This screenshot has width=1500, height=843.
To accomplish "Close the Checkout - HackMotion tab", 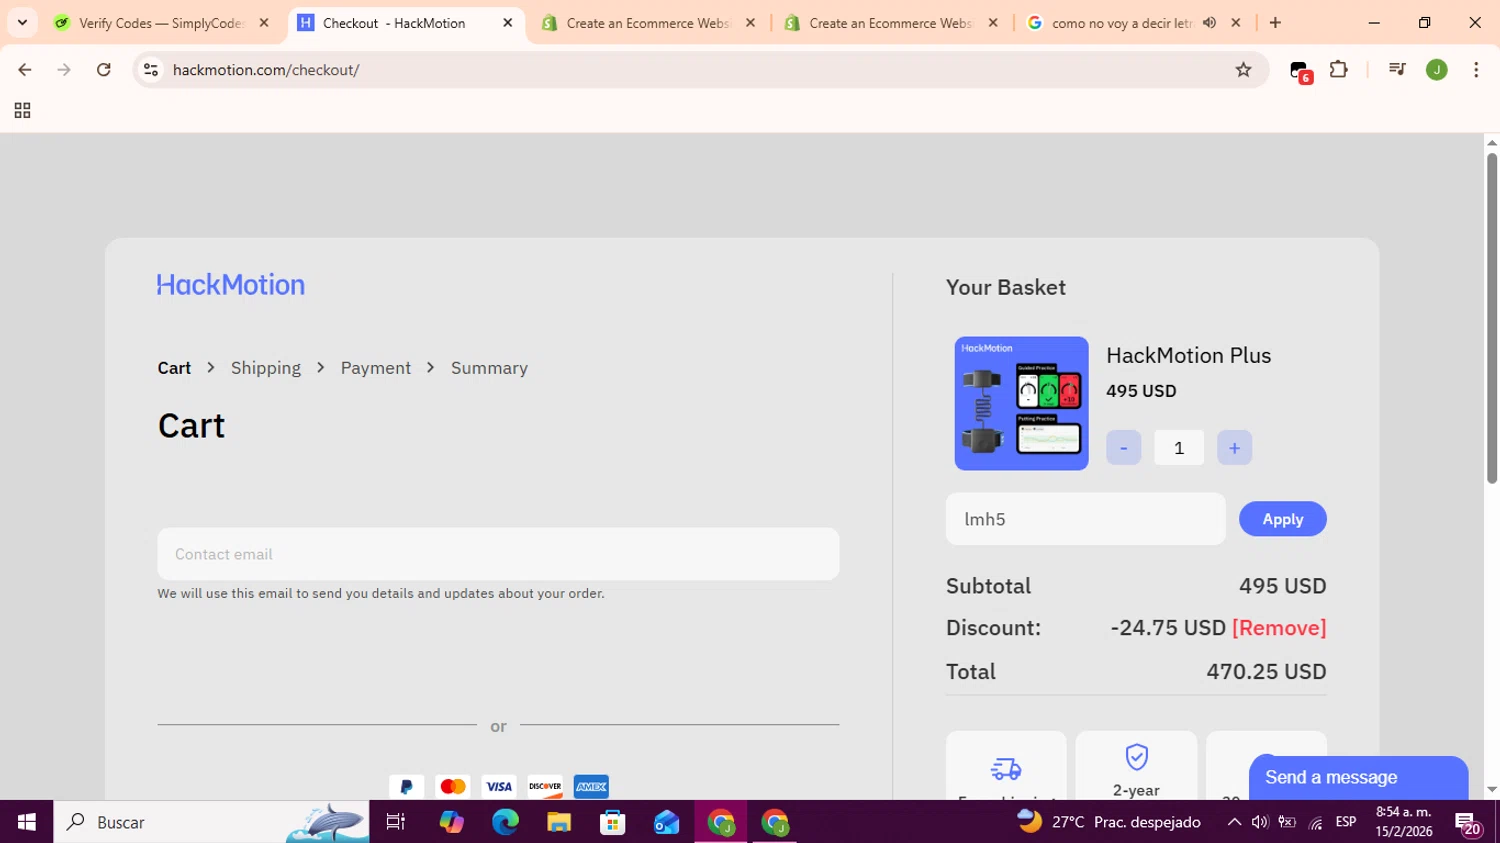I will (x=507, y=23).
